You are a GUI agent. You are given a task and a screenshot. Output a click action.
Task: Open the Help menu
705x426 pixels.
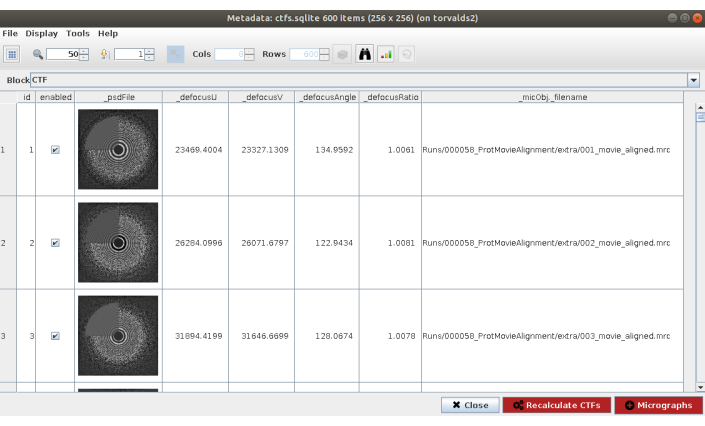[108, 33]
